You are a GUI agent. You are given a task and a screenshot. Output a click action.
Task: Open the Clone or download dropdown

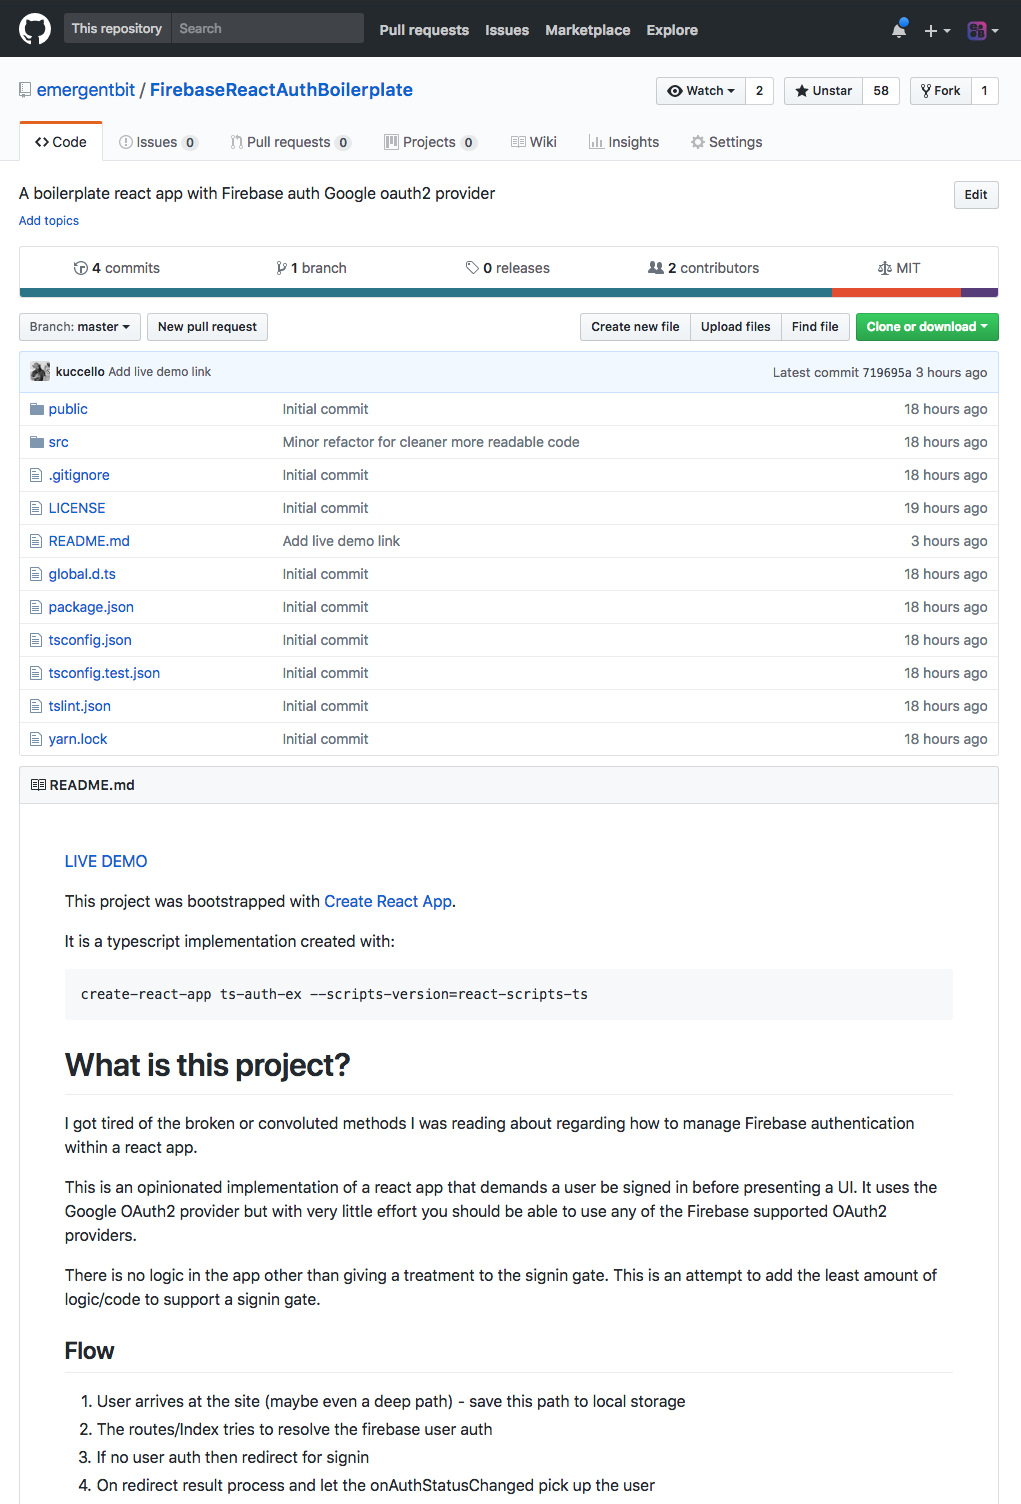click(926, 327)
